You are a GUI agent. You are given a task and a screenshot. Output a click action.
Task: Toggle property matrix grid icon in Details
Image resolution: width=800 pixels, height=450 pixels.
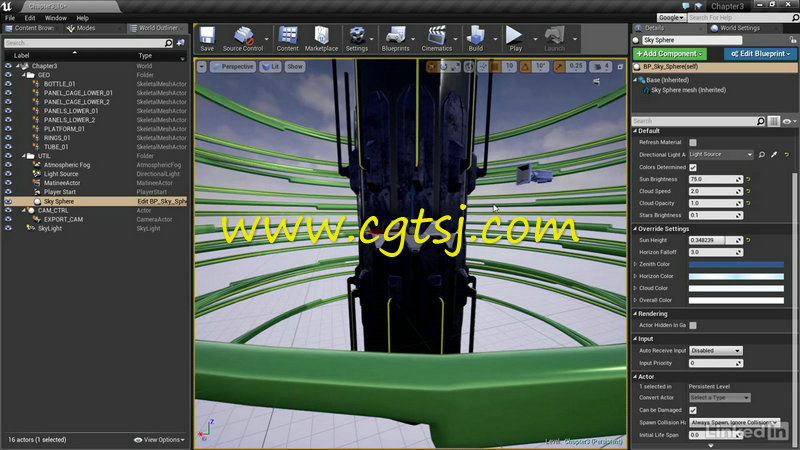774,121
